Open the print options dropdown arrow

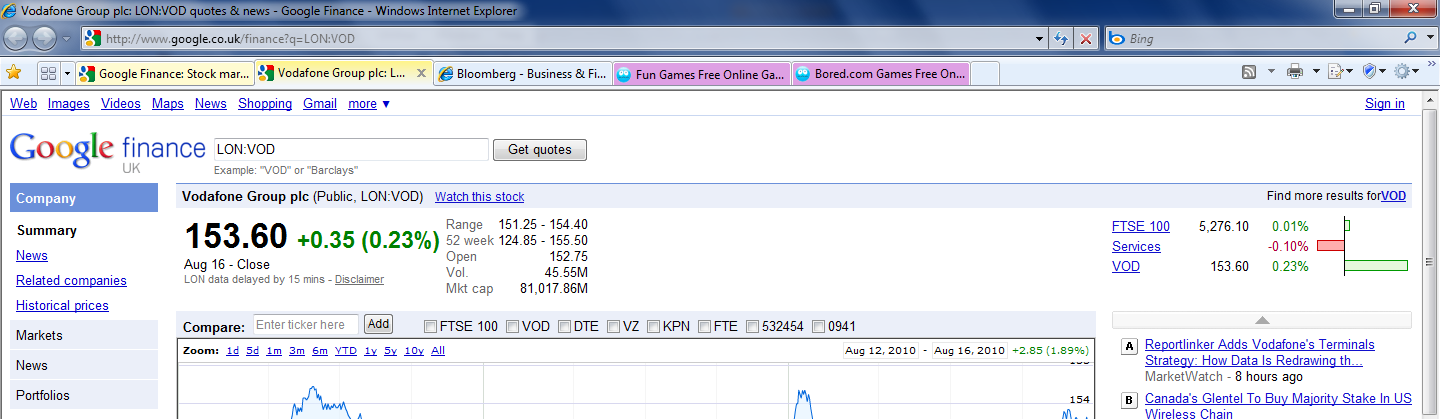1314,72
